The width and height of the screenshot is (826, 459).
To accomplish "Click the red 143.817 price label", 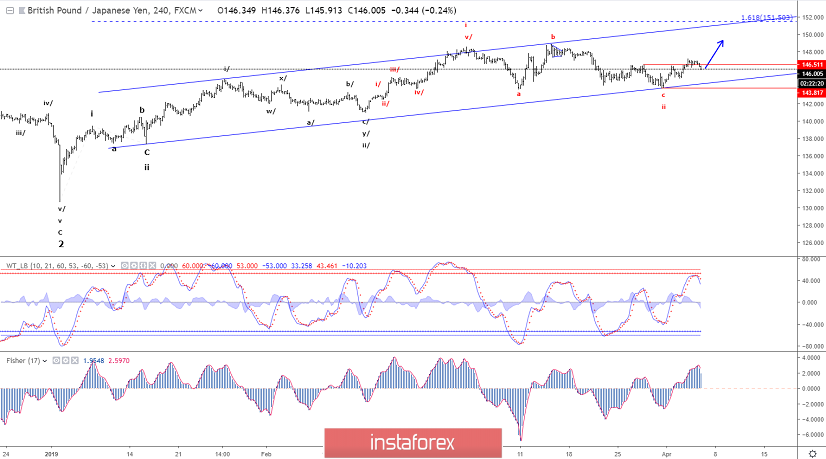I will [x=812, y=93].
